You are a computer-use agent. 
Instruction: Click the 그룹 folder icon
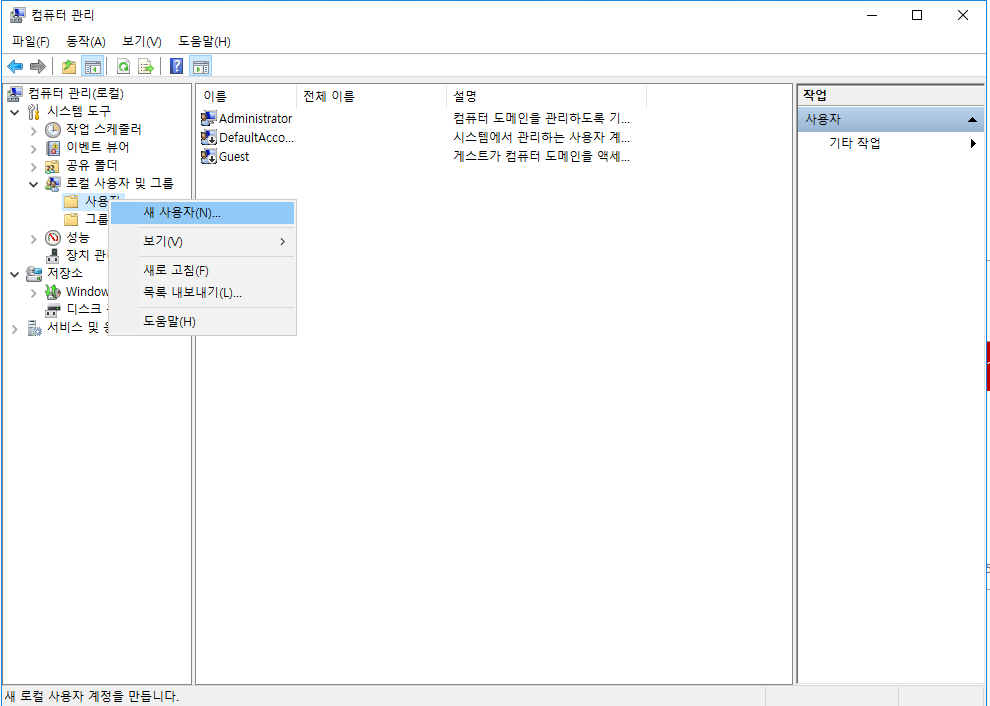click(71, 219)
